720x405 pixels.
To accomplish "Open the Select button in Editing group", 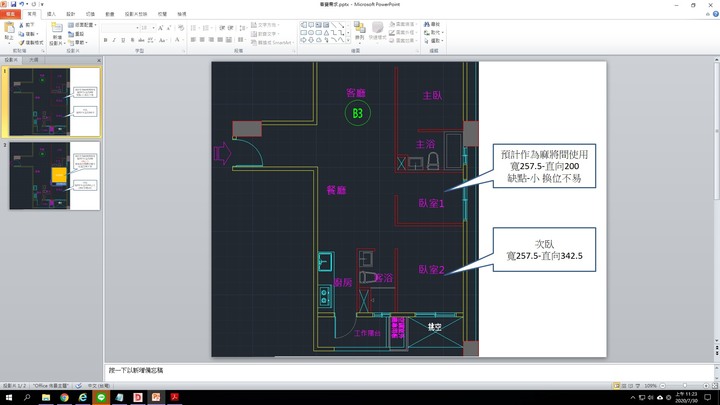I will click(x=433, y=41).
